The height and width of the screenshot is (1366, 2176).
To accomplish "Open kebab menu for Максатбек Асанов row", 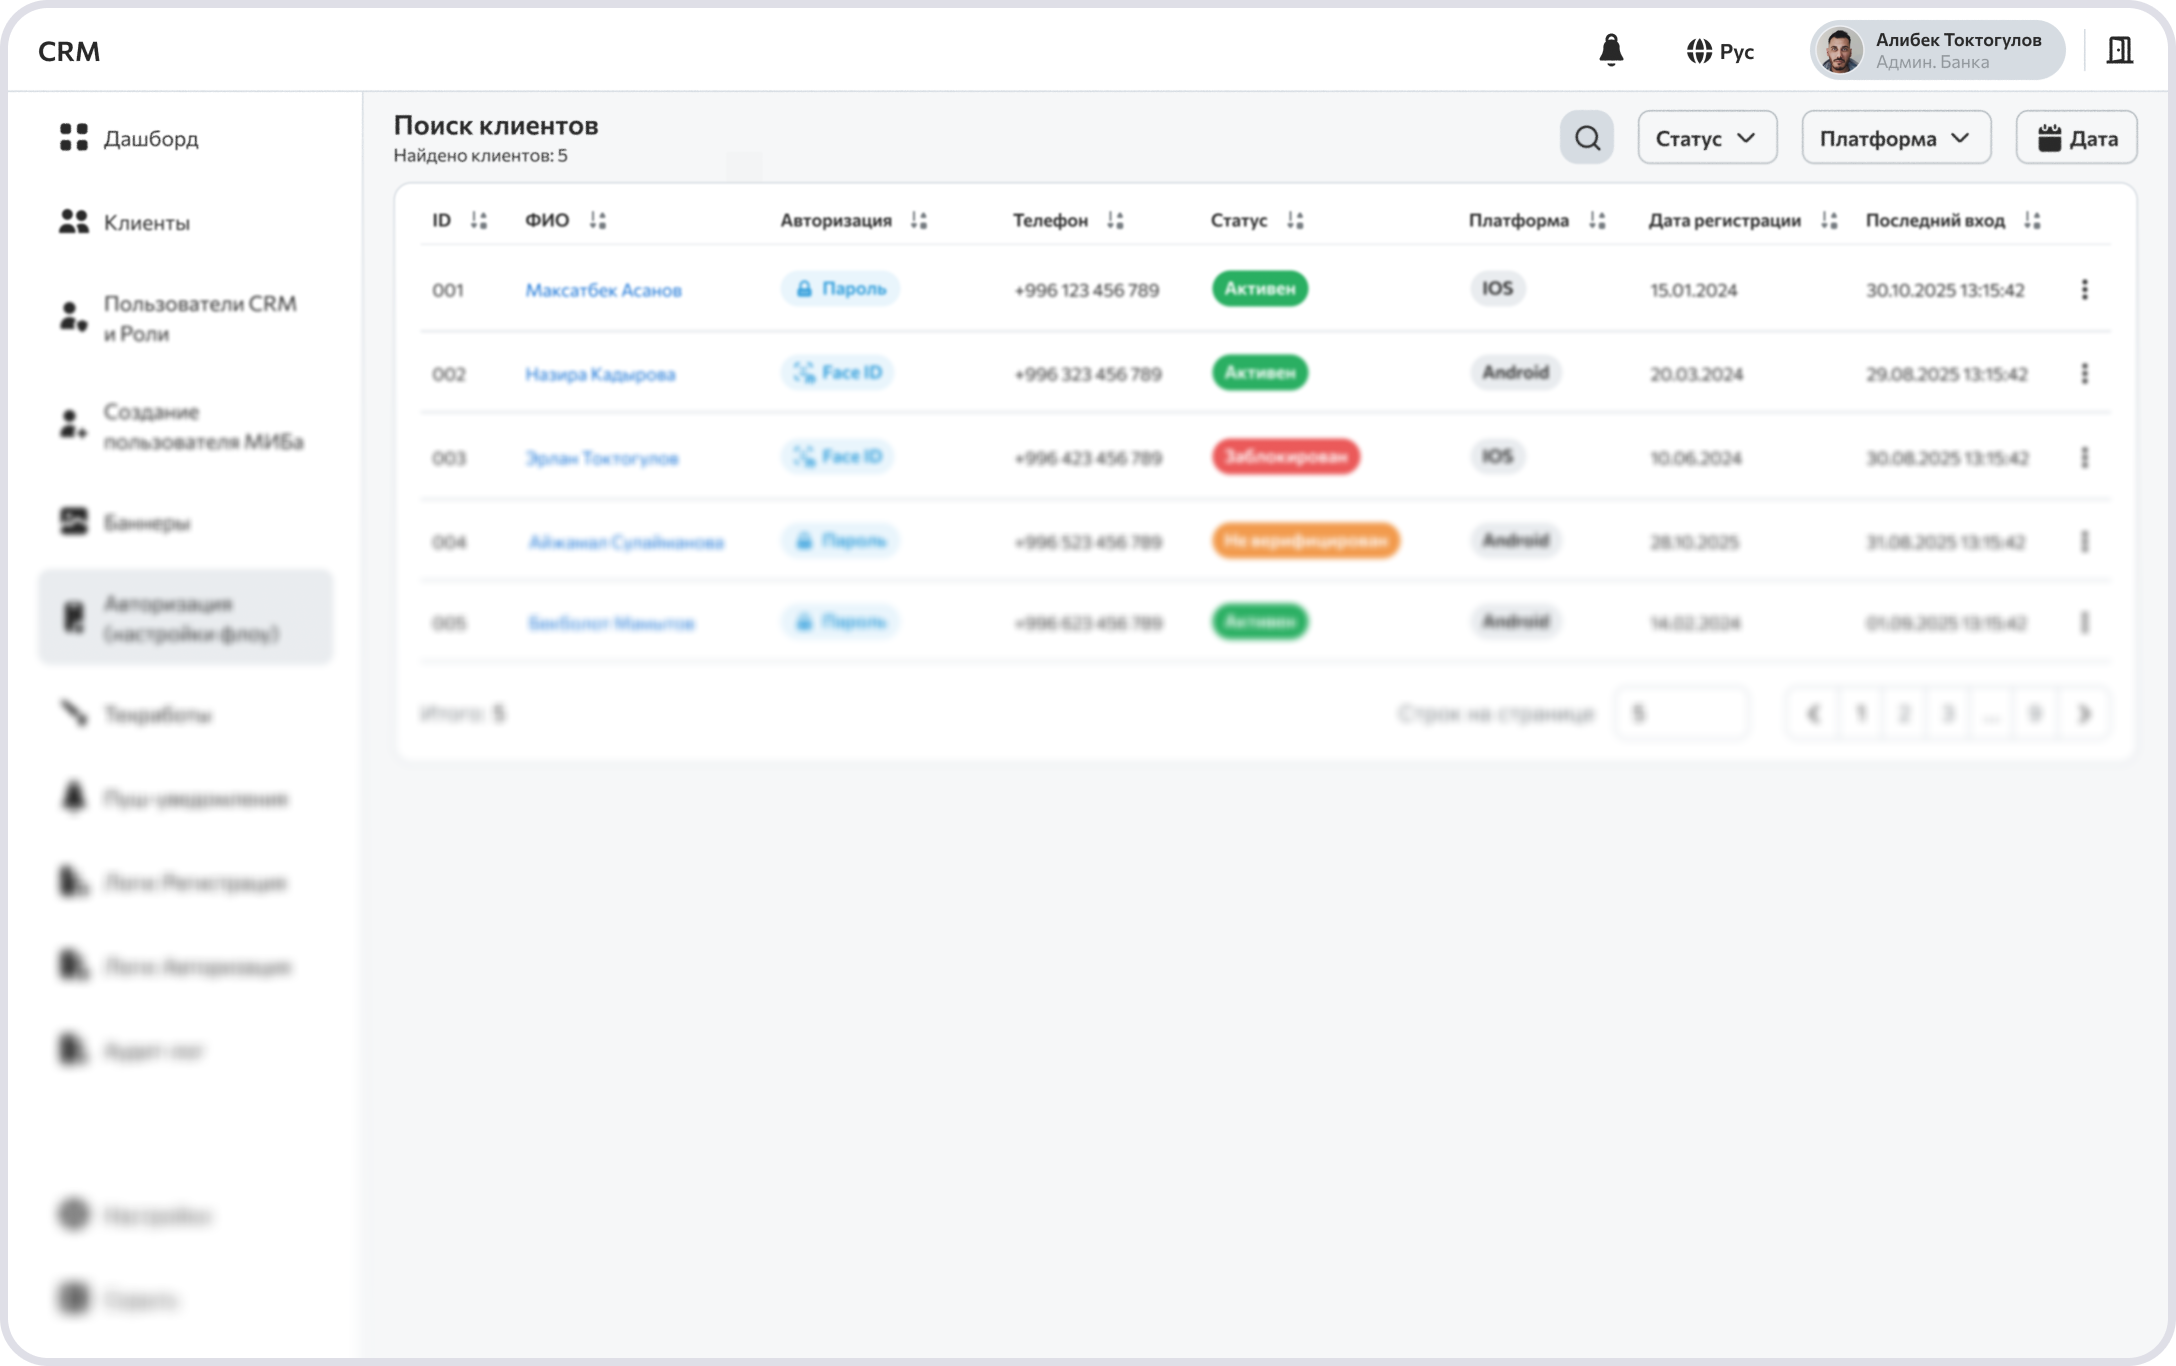I will [2084, 289].
